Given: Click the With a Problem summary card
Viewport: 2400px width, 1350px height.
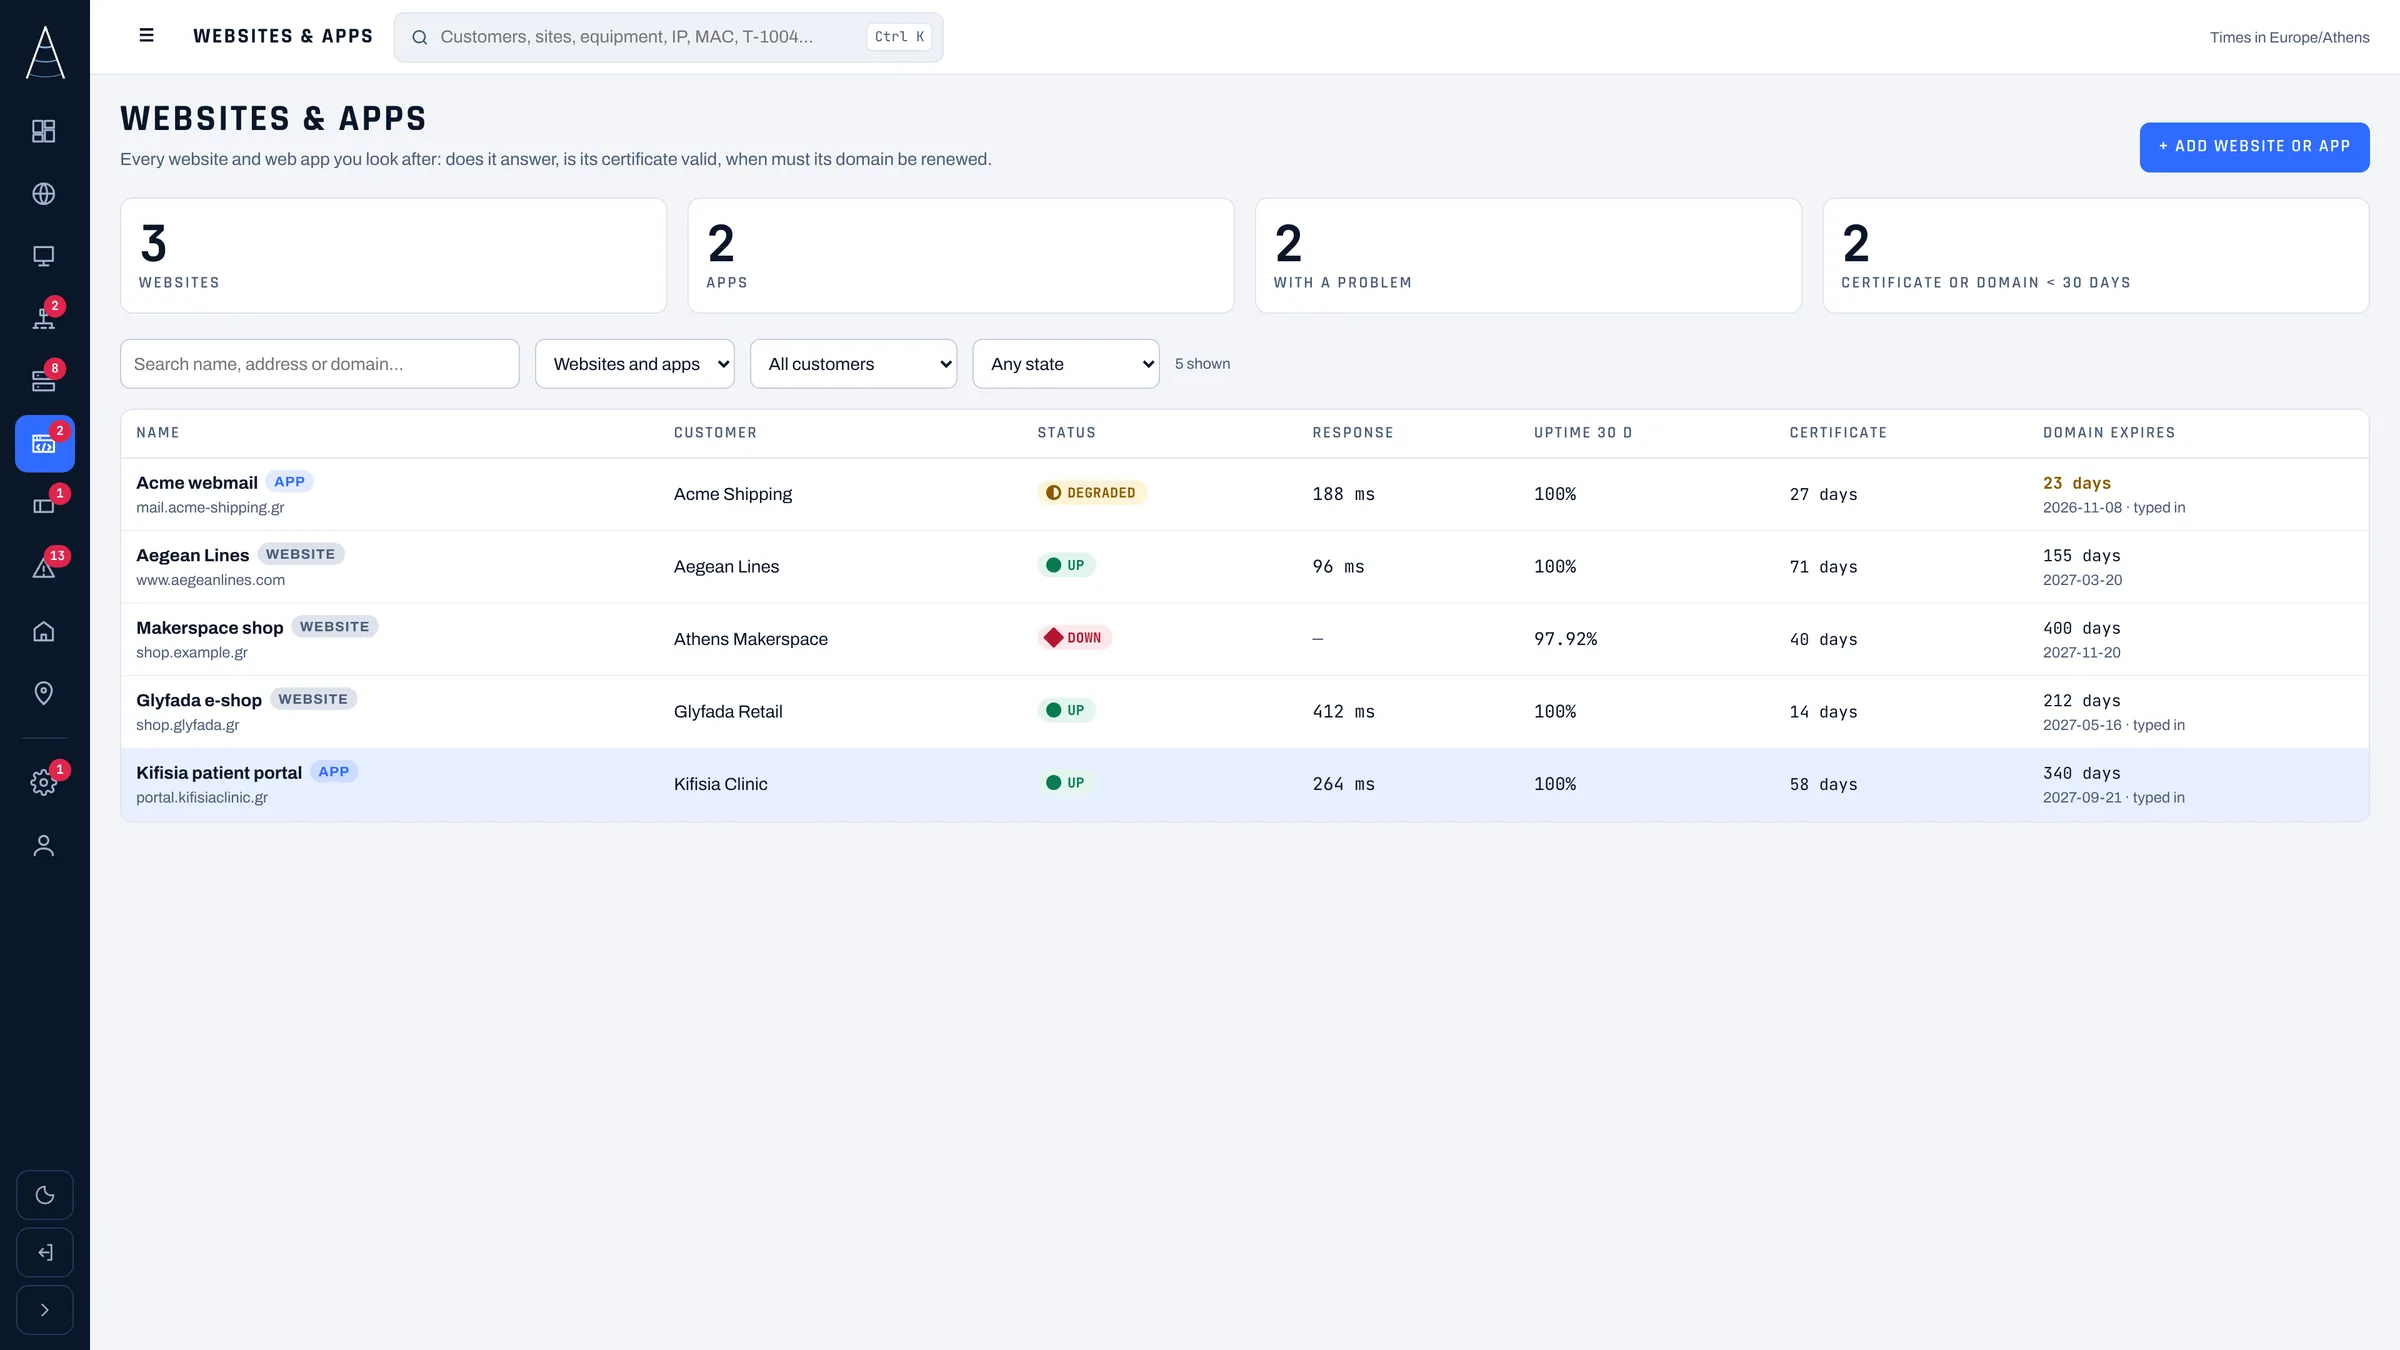Looking at the screenshot, I should tap(1528, 256).
